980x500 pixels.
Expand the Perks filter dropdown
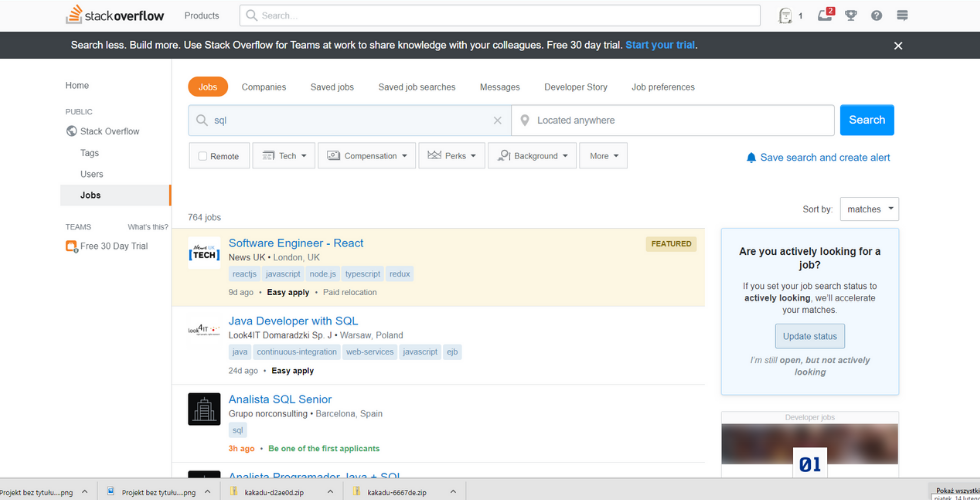(452, 156)
